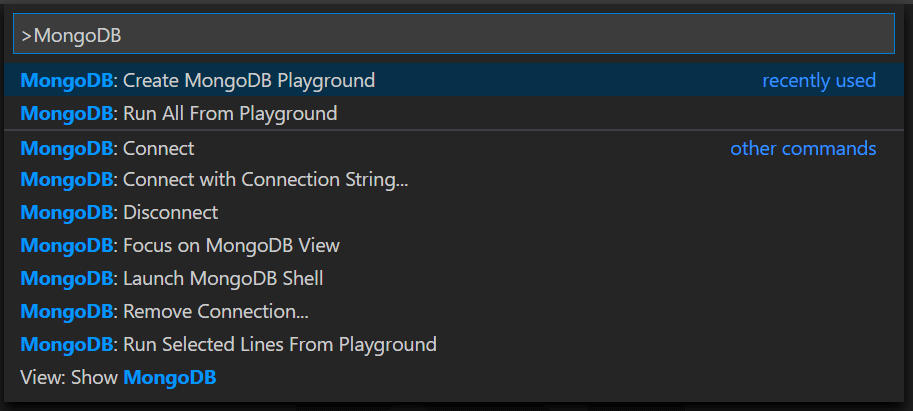Click the MongoDB prefix on Remove Connection row
Image resolution: width=913 pixels, height=411 pixels.
pyautogui.click(x=66, y=311)
